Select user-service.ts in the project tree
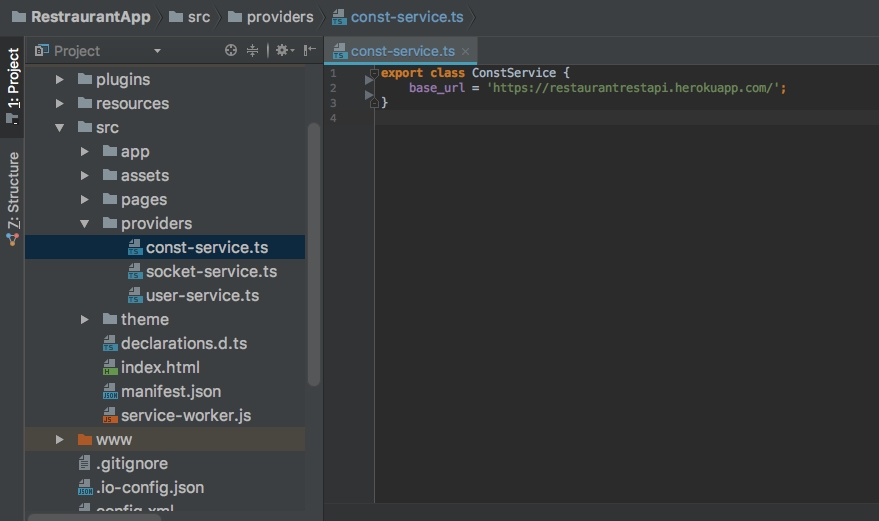Image resolution: width=879 pixels, height=521 pixels. pos(202,296)
